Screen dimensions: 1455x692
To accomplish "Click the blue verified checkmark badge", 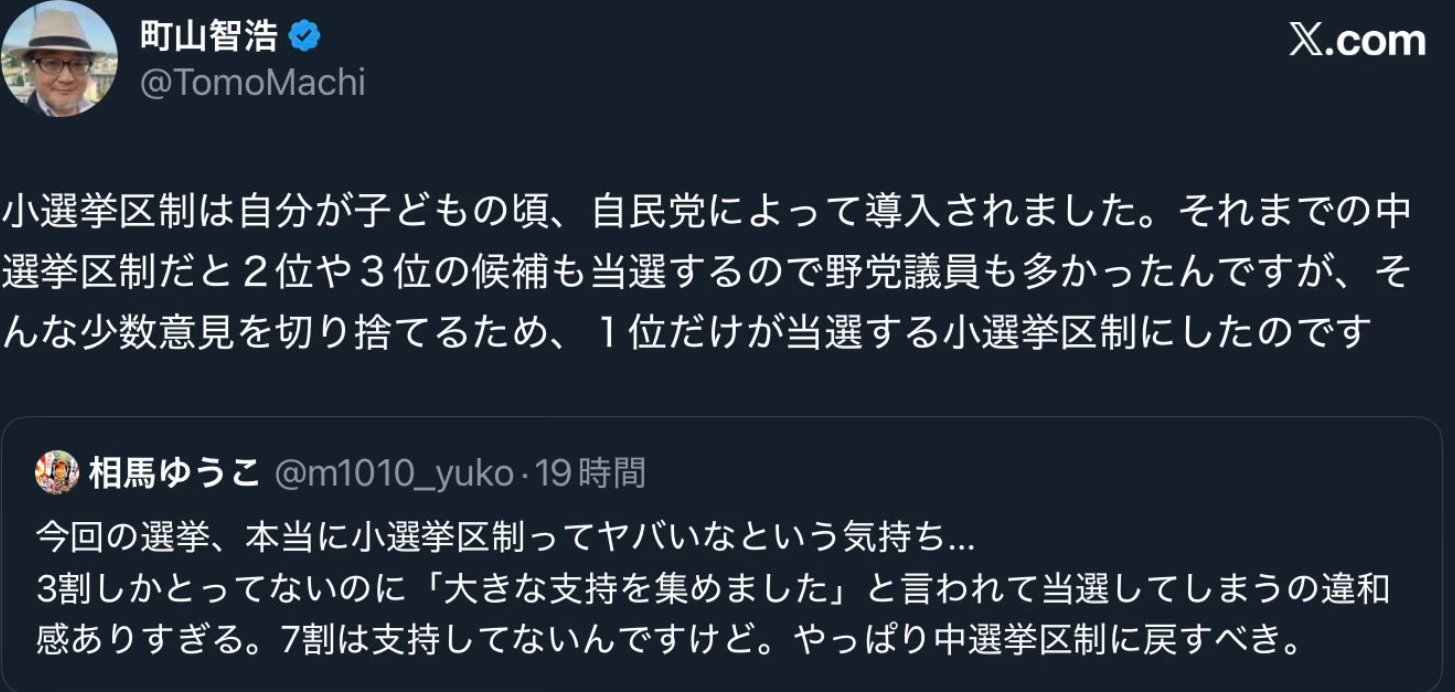I will (304, 38).
